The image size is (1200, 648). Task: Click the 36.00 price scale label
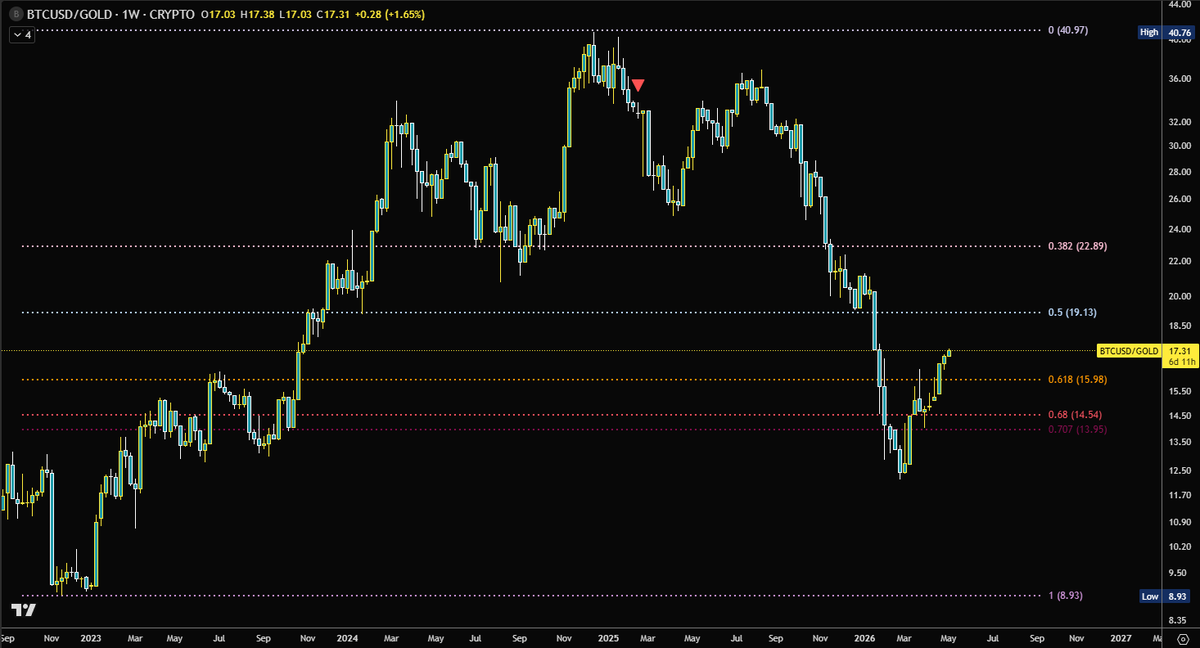pyautogui.click(x=1180, y=79)
